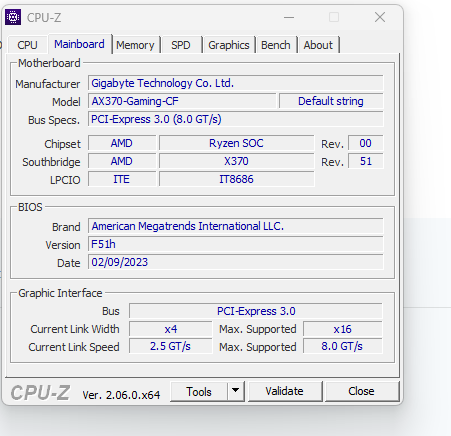Image resolution: width=451 pixels, height=436 pixels.
Task: Click the current link width x4 value
Action: point(171,329)
